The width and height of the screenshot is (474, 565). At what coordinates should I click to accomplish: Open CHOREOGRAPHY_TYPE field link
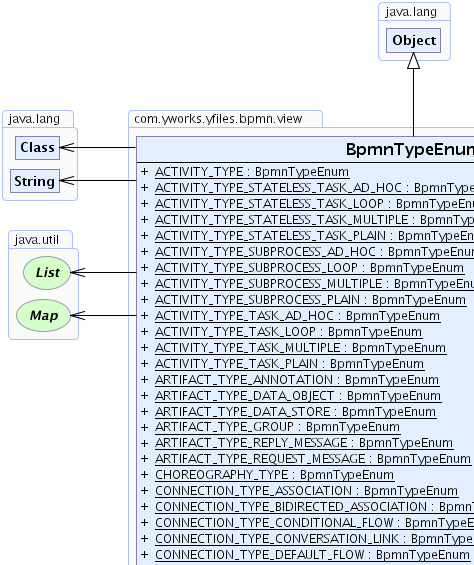[x=274, y=475]
